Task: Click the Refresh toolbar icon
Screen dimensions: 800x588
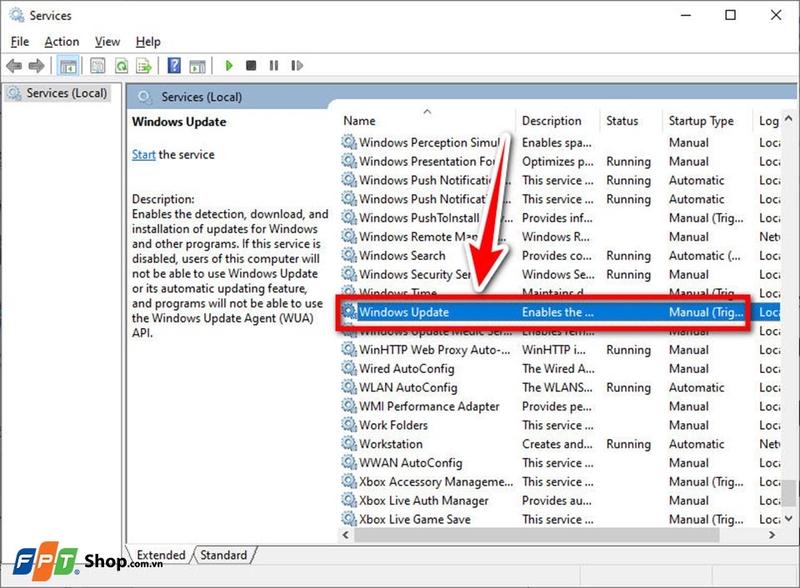Action: click(121, 66)
